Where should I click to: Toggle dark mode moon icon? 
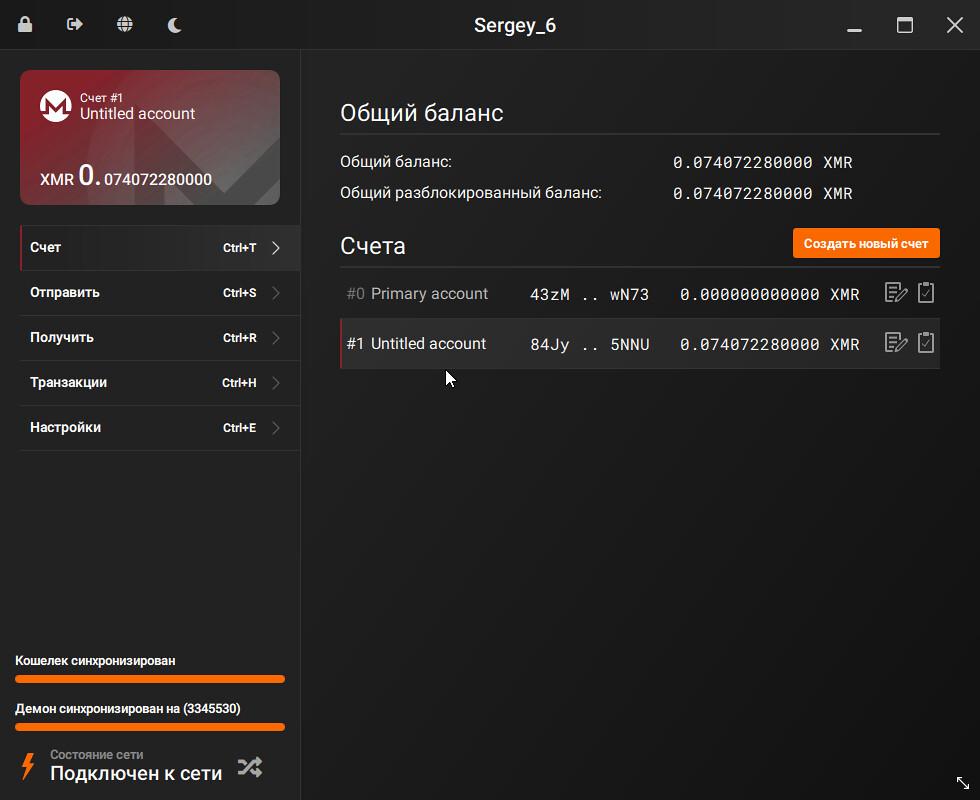pyautogui.click(x=175, y=25)
